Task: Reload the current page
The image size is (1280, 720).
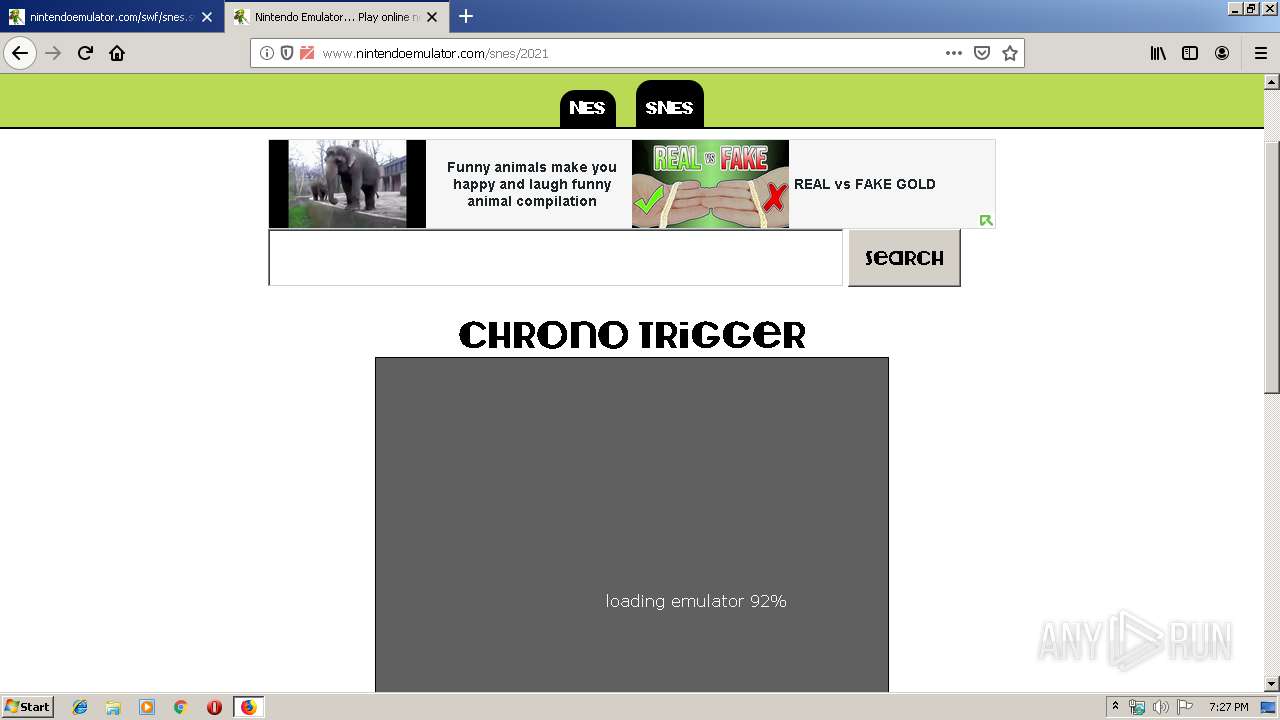Action: pos(85,53)
